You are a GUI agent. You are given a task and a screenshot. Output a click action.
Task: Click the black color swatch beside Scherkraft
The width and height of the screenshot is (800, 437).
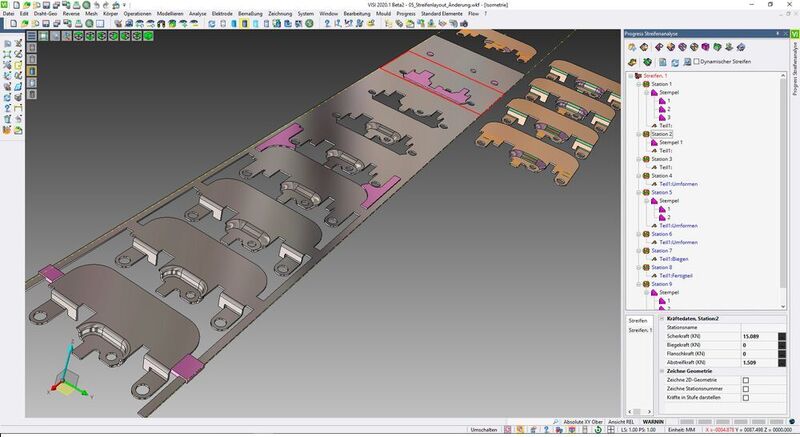783,336
